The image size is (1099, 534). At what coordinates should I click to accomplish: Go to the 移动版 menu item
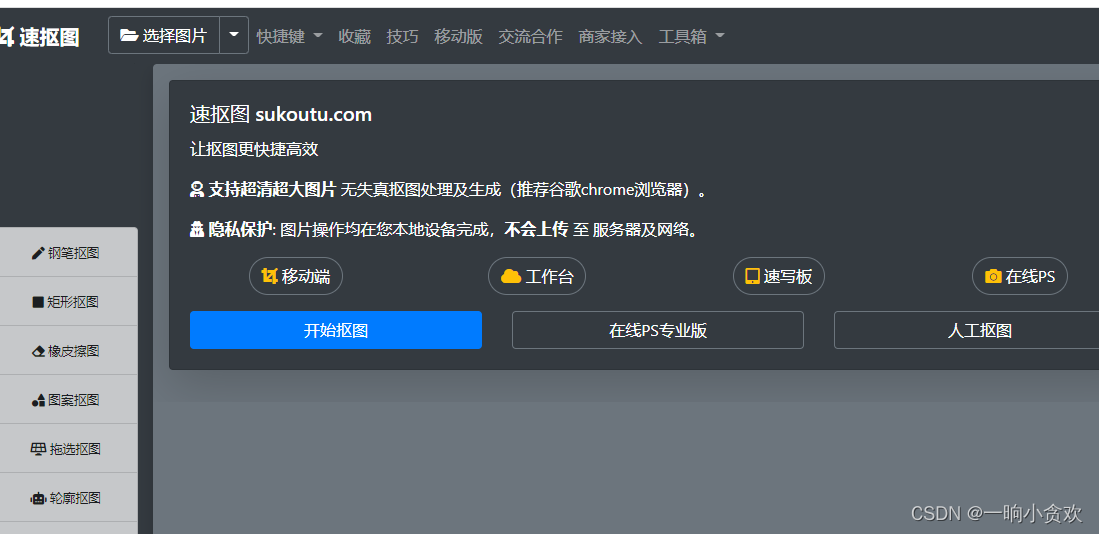(x=458, y=36)
